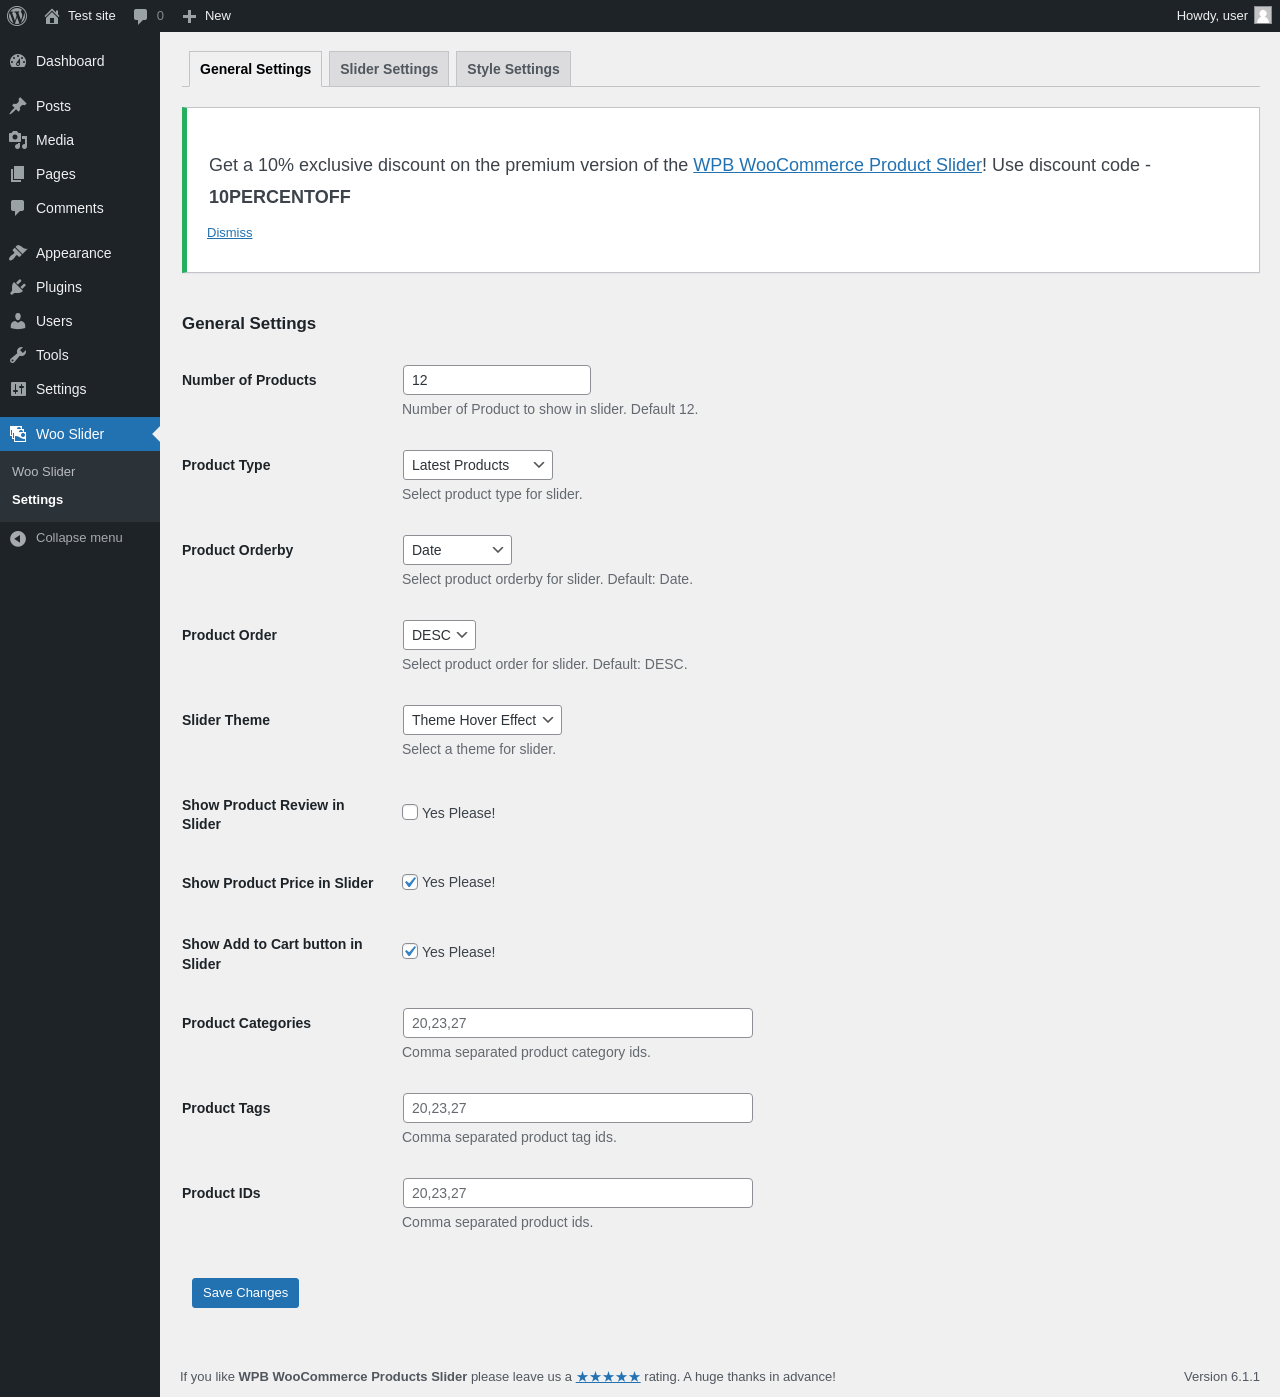
Task: Click the Appearance paintbrush icon
Action: (18, 253)
